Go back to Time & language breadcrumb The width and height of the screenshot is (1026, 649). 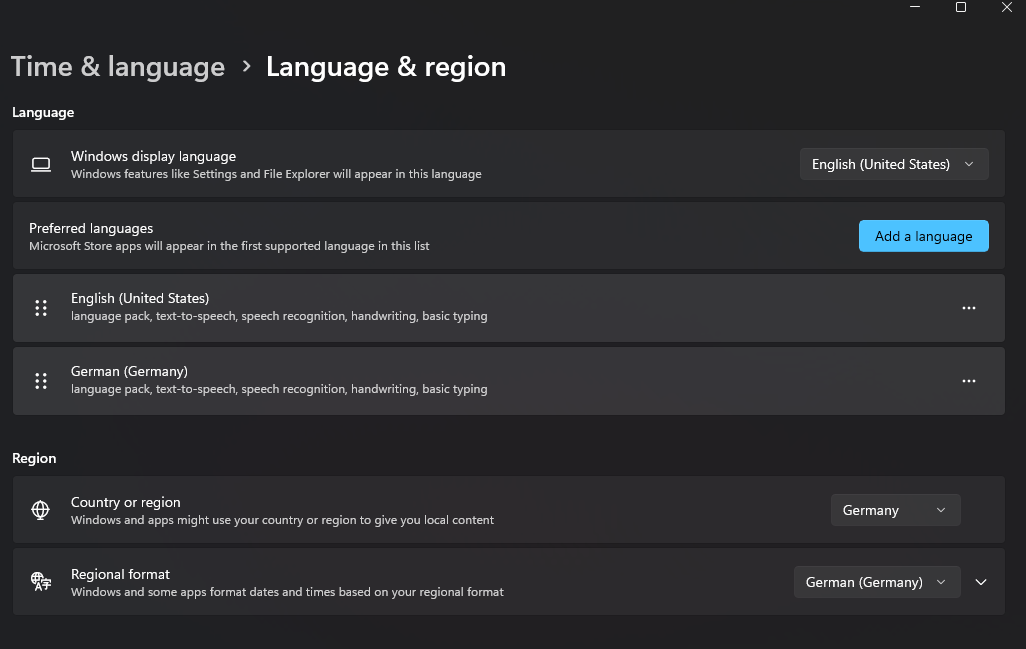pos(118,67)
